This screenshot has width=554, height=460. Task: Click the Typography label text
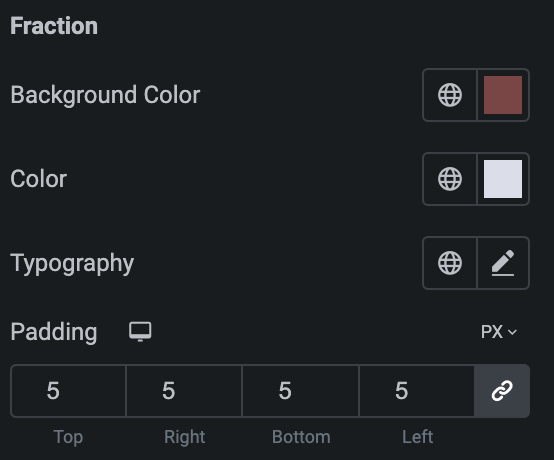(72, 263)
